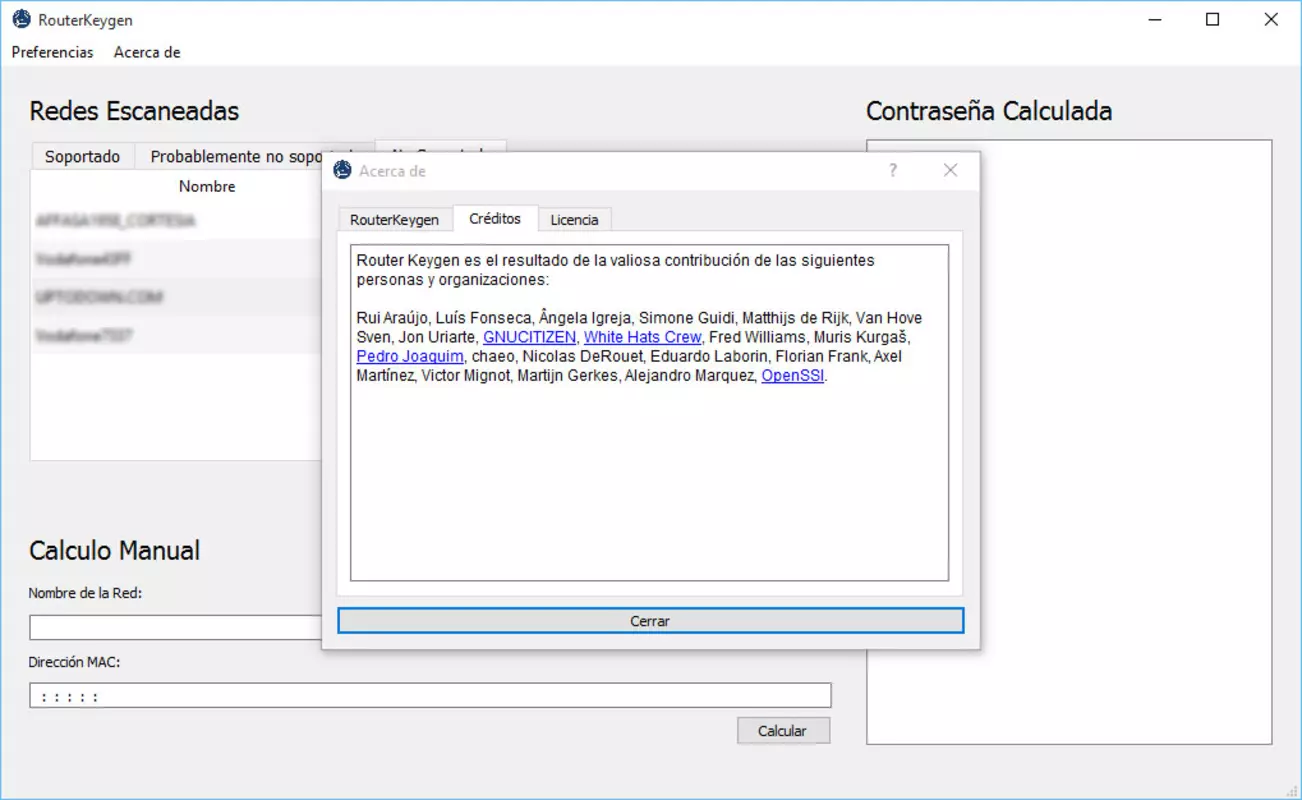Select the UPTODOWN.COM network row

176,297
